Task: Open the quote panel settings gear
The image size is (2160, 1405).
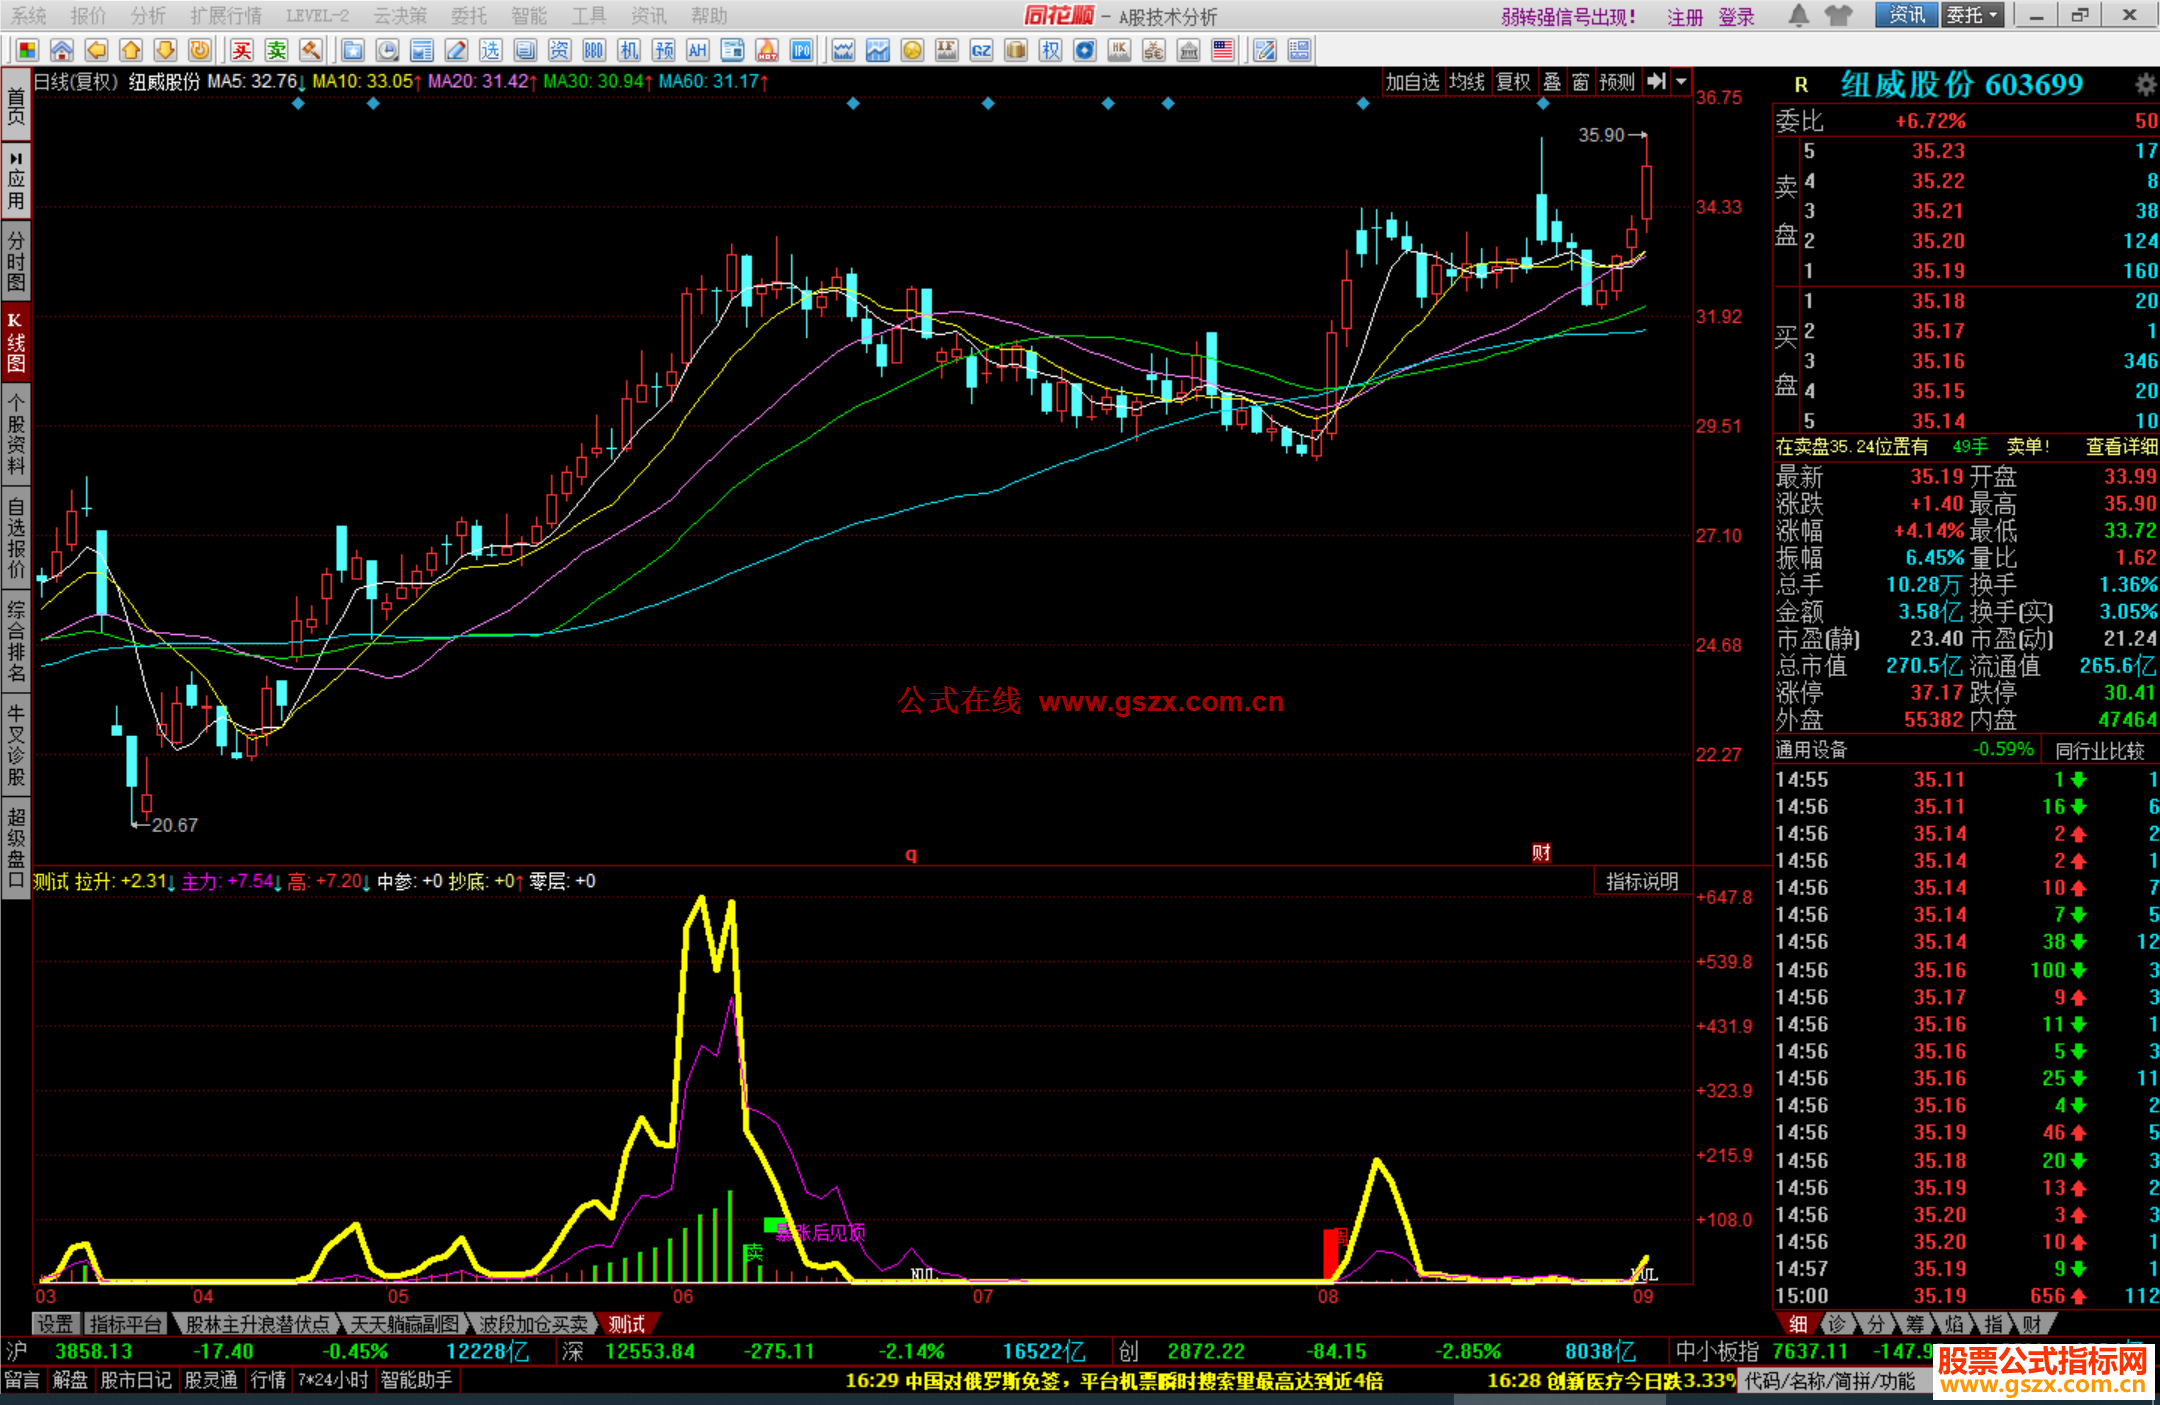Action: coord(2144,85)
